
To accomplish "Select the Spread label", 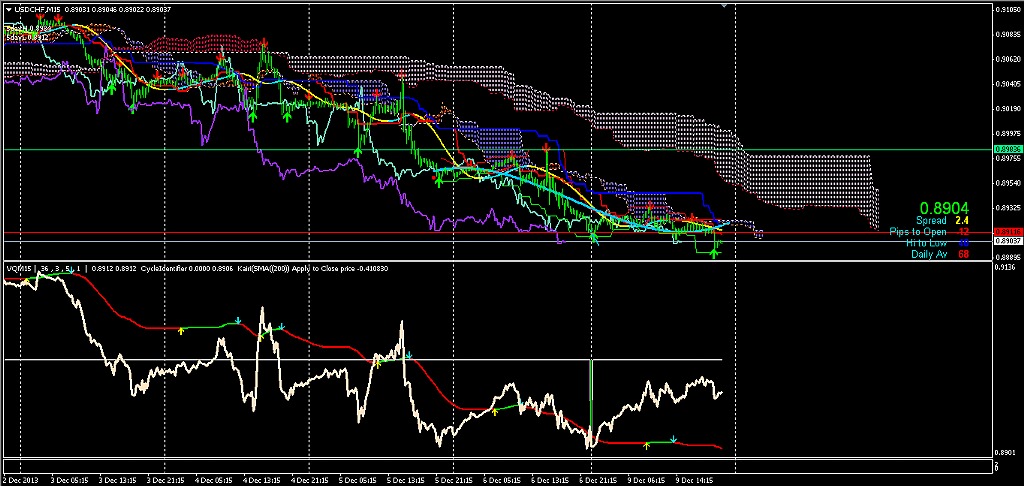I will (931, 221).
